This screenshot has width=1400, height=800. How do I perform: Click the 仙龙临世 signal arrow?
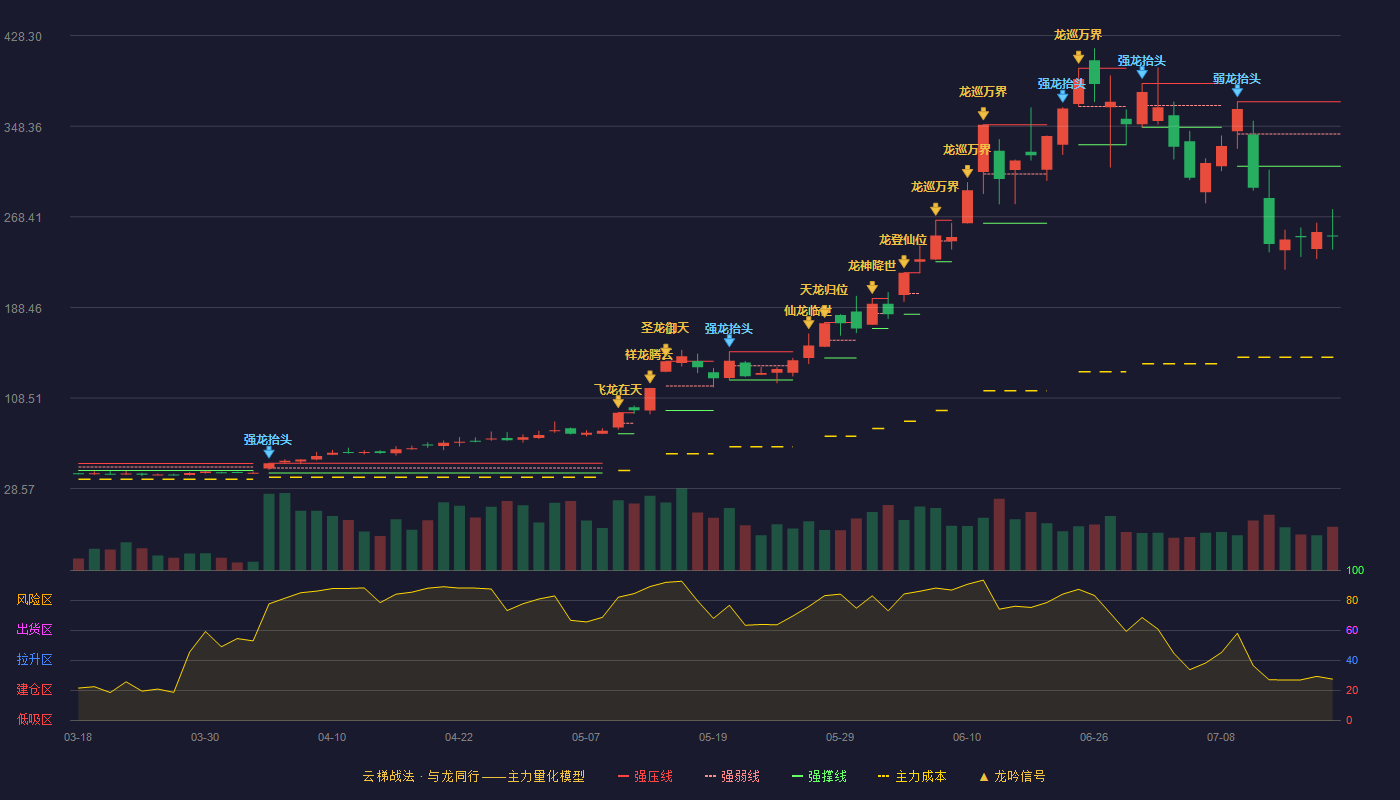(x=808, y=323)
